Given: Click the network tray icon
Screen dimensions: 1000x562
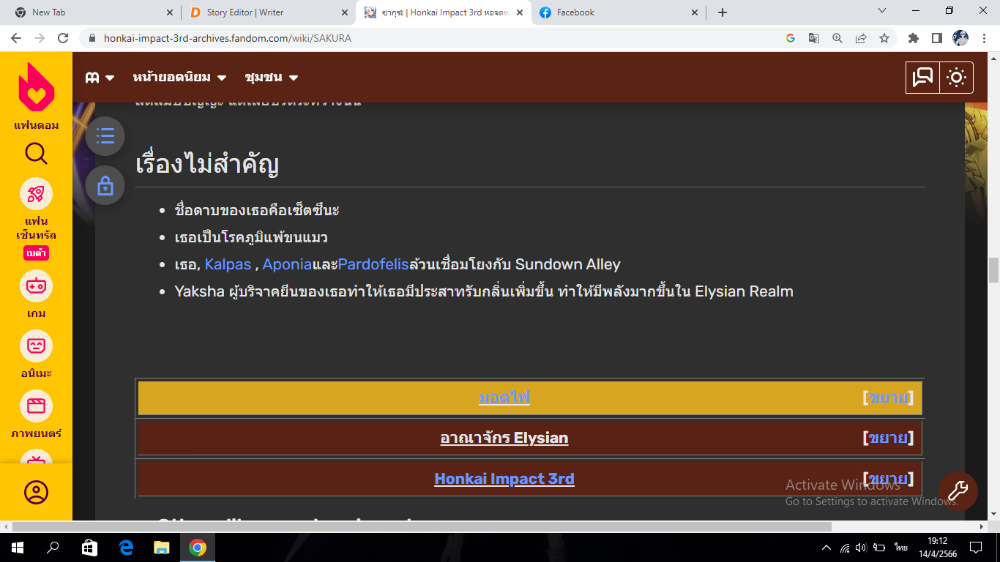Looking at the screenshot, I should coord(844,547).
